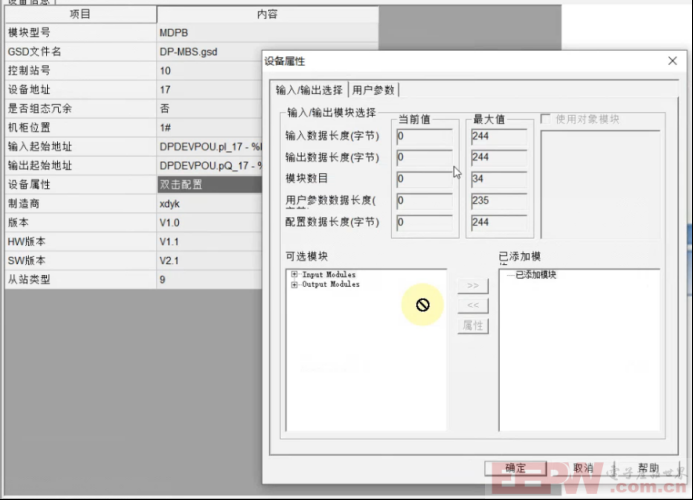Click the DP-MBS.gsd file name cell
This screenshot has height=500, width=693.
coord(209,52)
